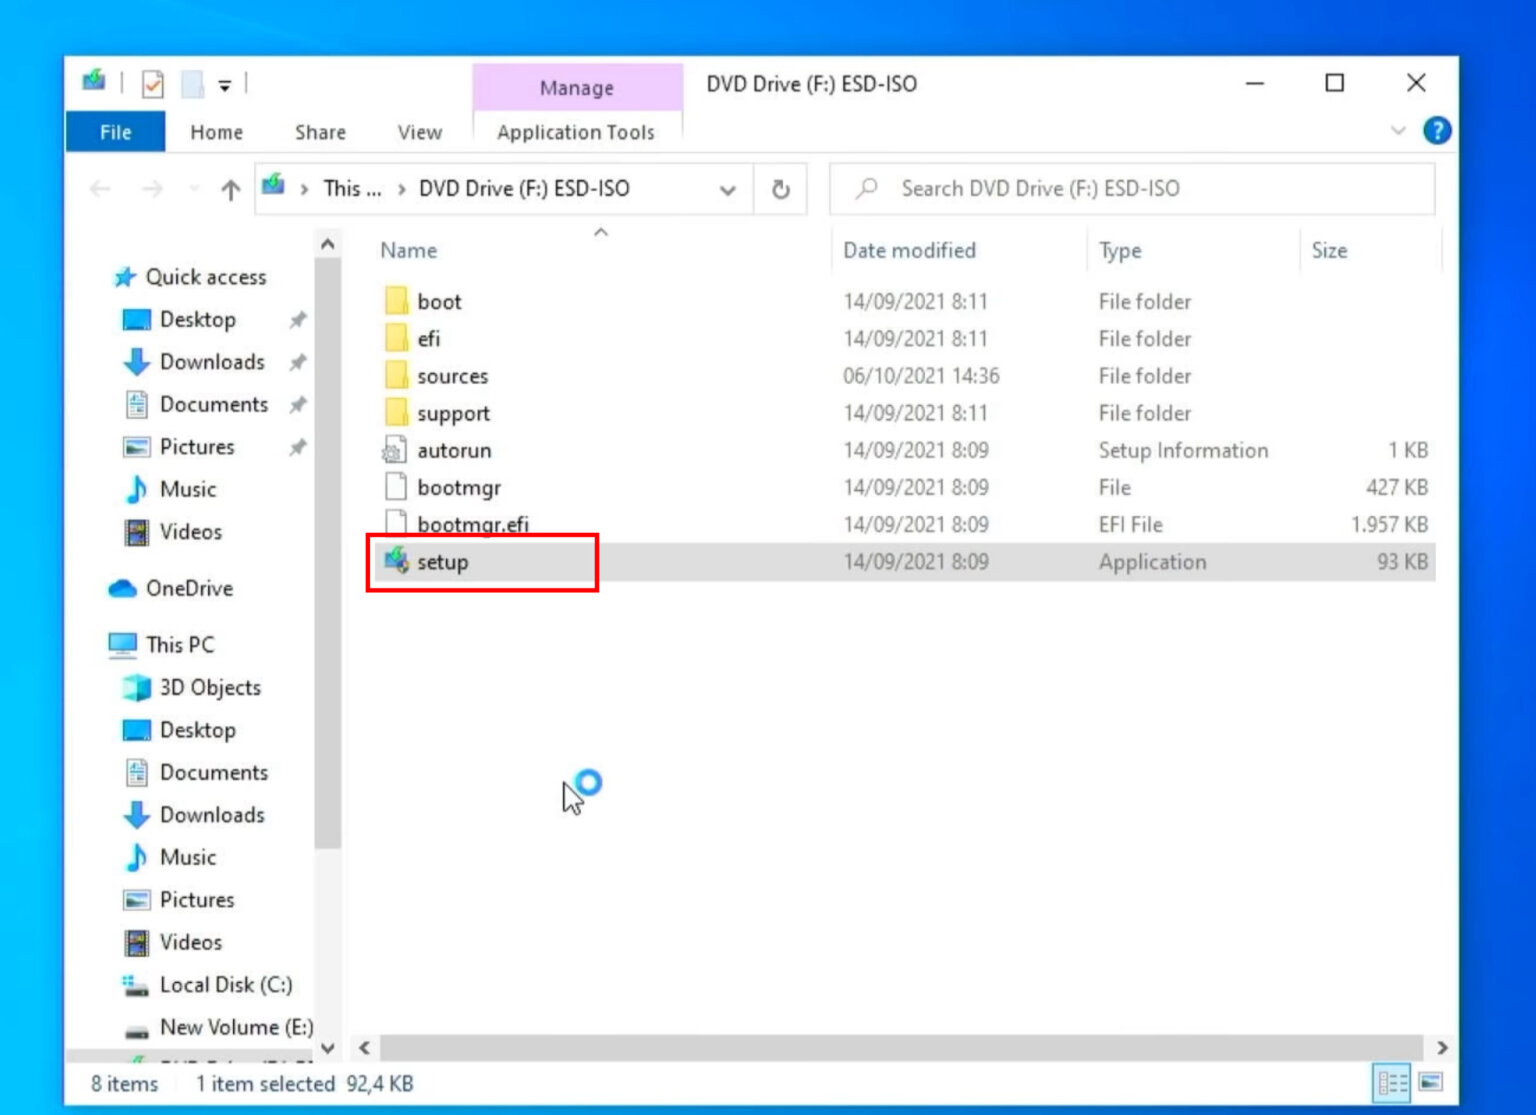This screenshot has width=1536, height=1115.
Task: Open the recent locations dropdown arrow
Action: [193, 189]
